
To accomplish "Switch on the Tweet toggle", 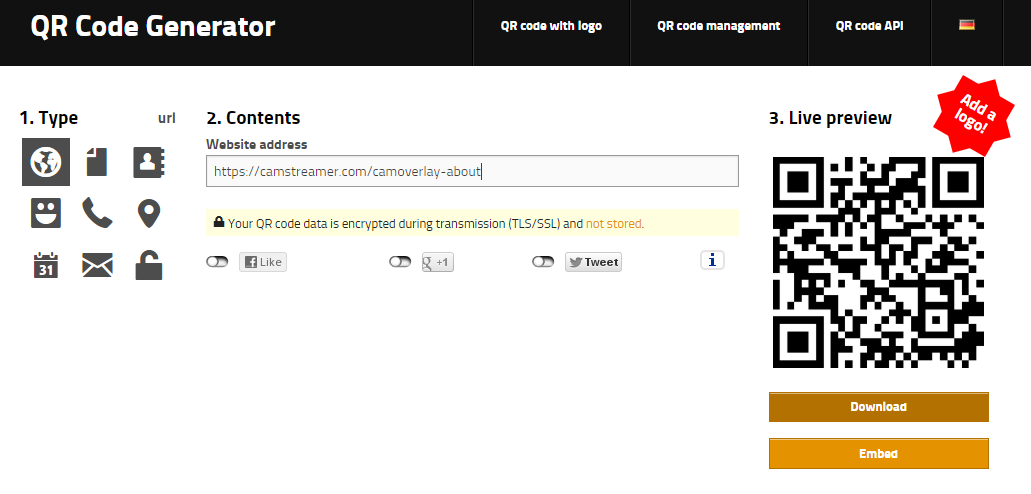I will (543, 262).
